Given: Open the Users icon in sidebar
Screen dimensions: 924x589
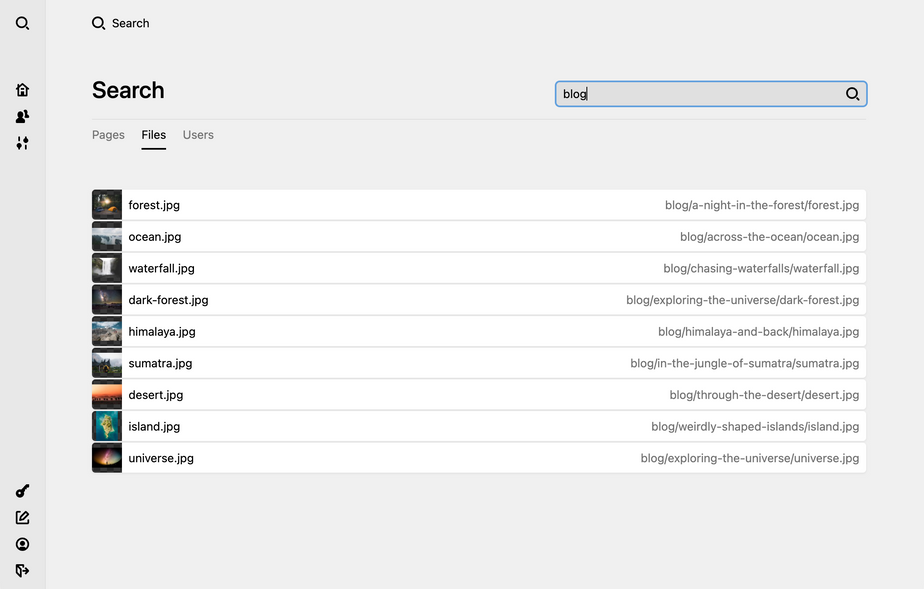Looking at the screenshot, I should coord(22,116).
